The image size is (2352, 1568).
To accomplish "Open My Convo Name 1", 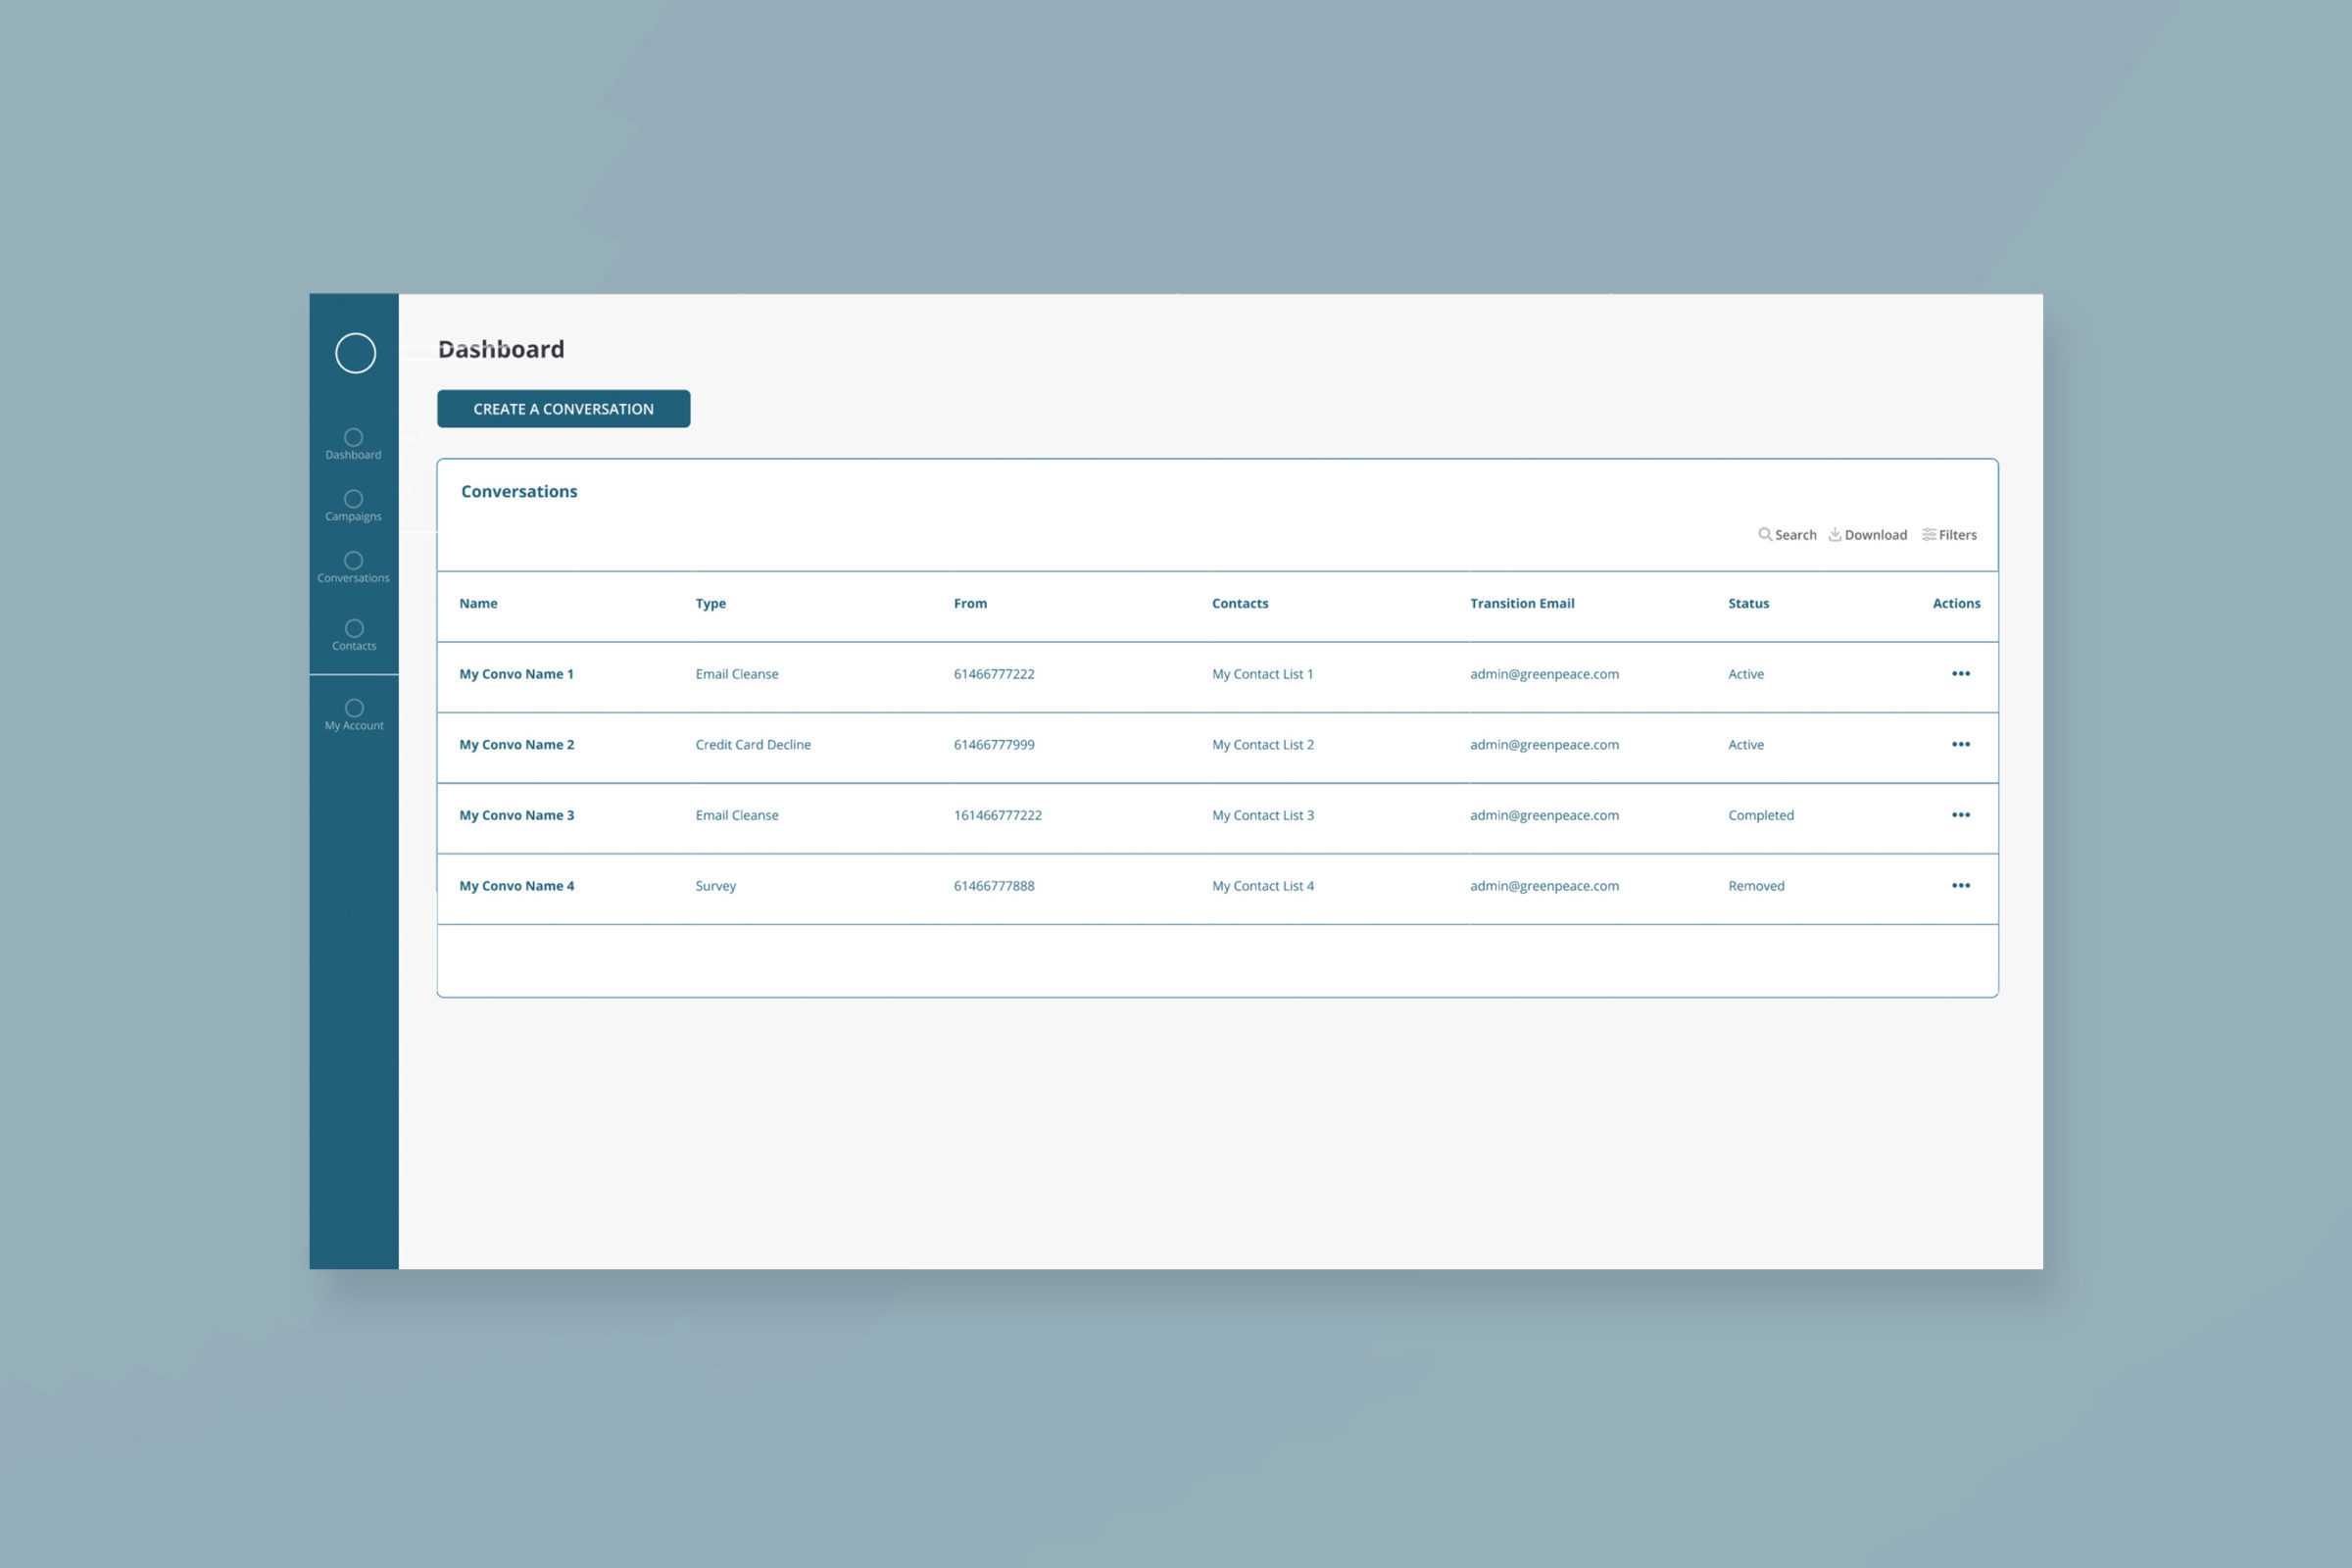I will 516,674.
